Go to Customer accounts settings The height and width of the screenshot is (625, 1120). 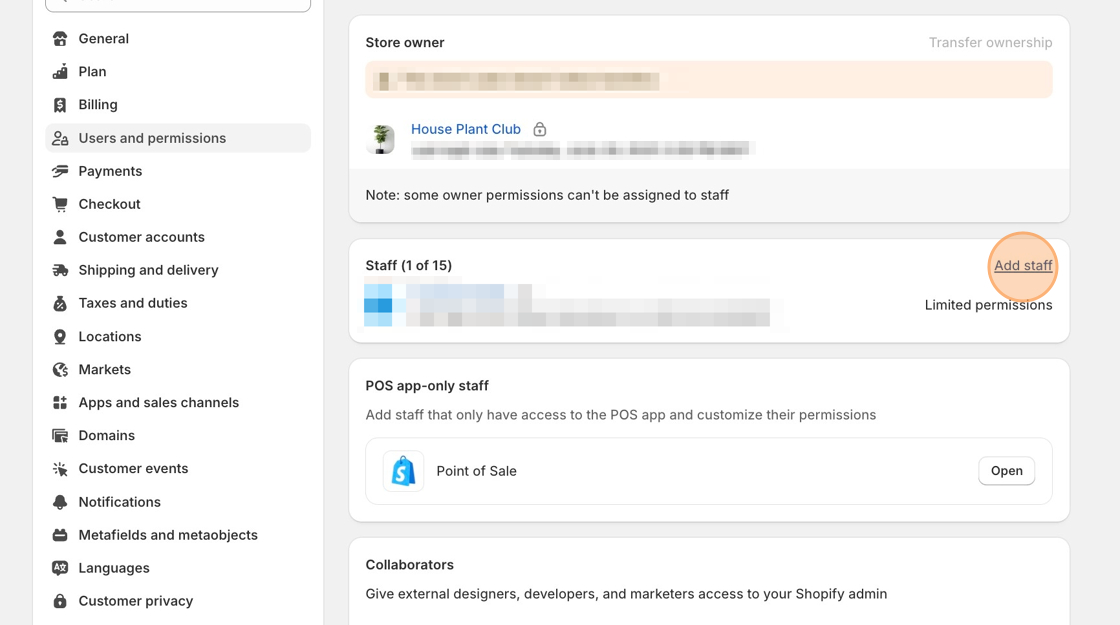141,237
